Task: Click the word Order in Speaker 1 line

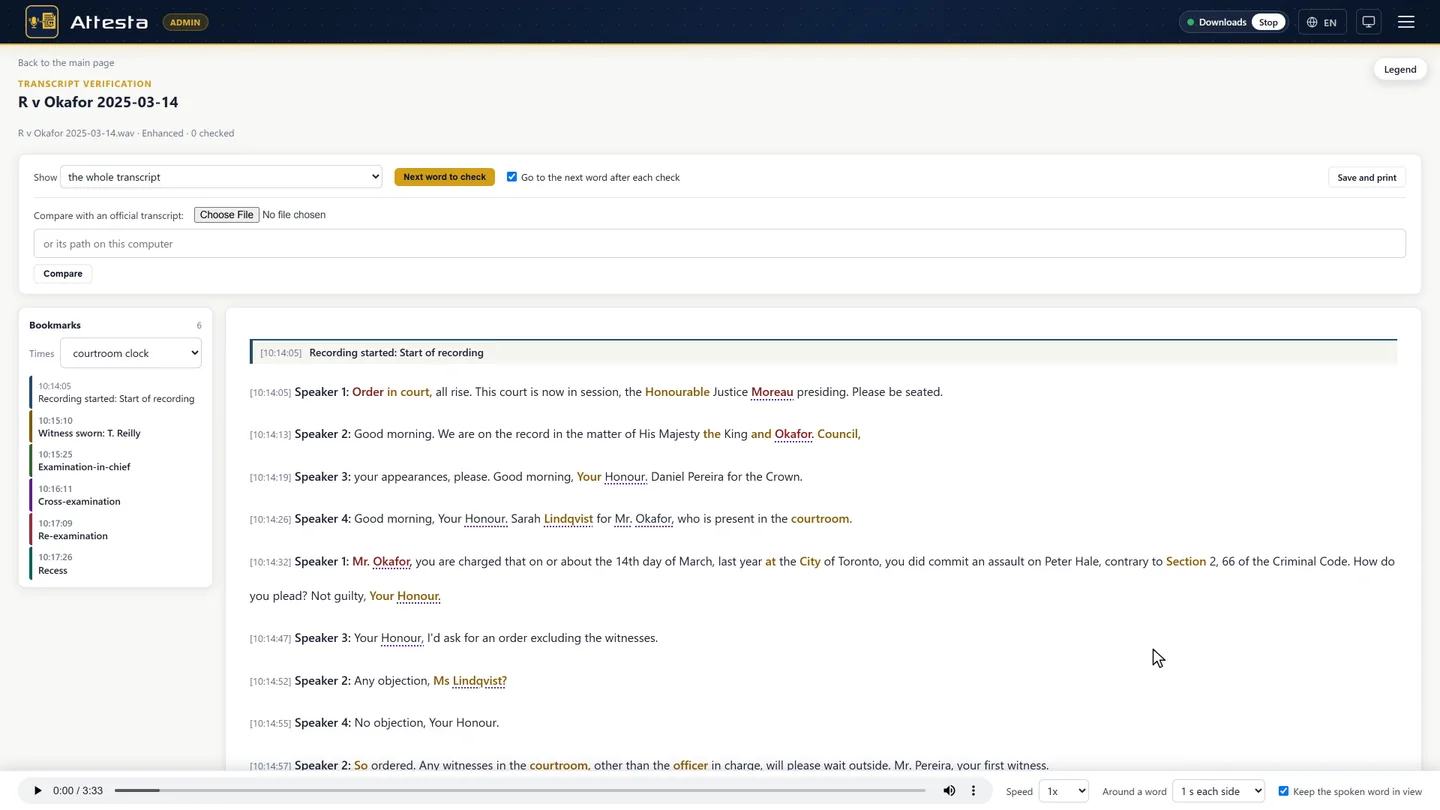Action: [x=368, y=392]
